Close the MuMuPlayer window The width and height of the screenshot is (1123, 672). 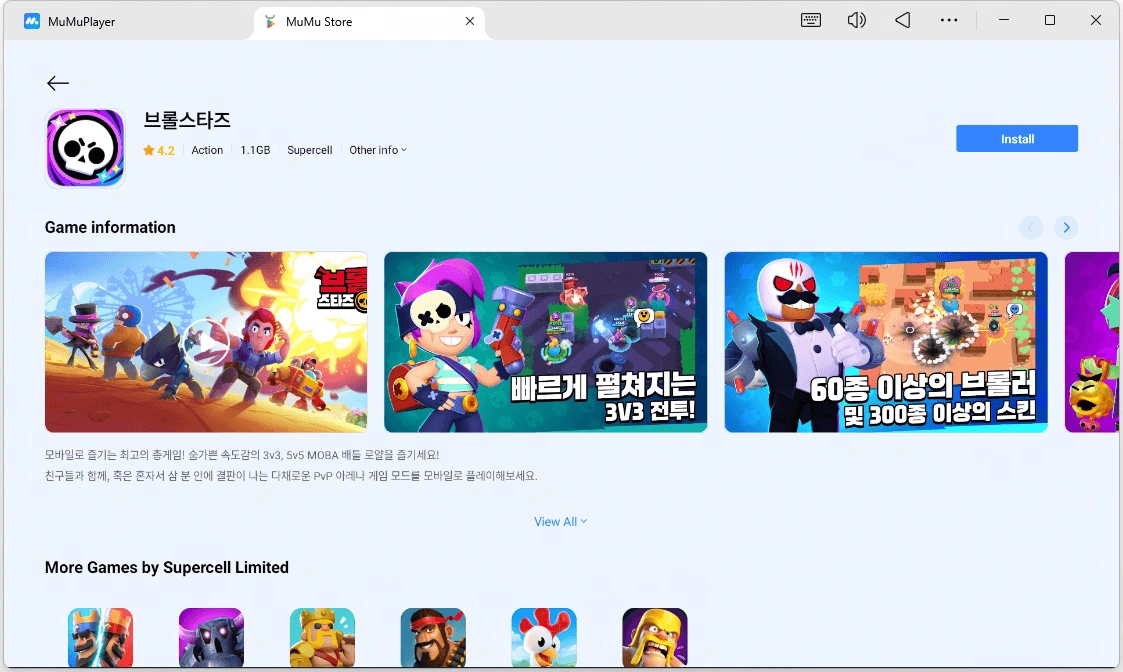1096,21
